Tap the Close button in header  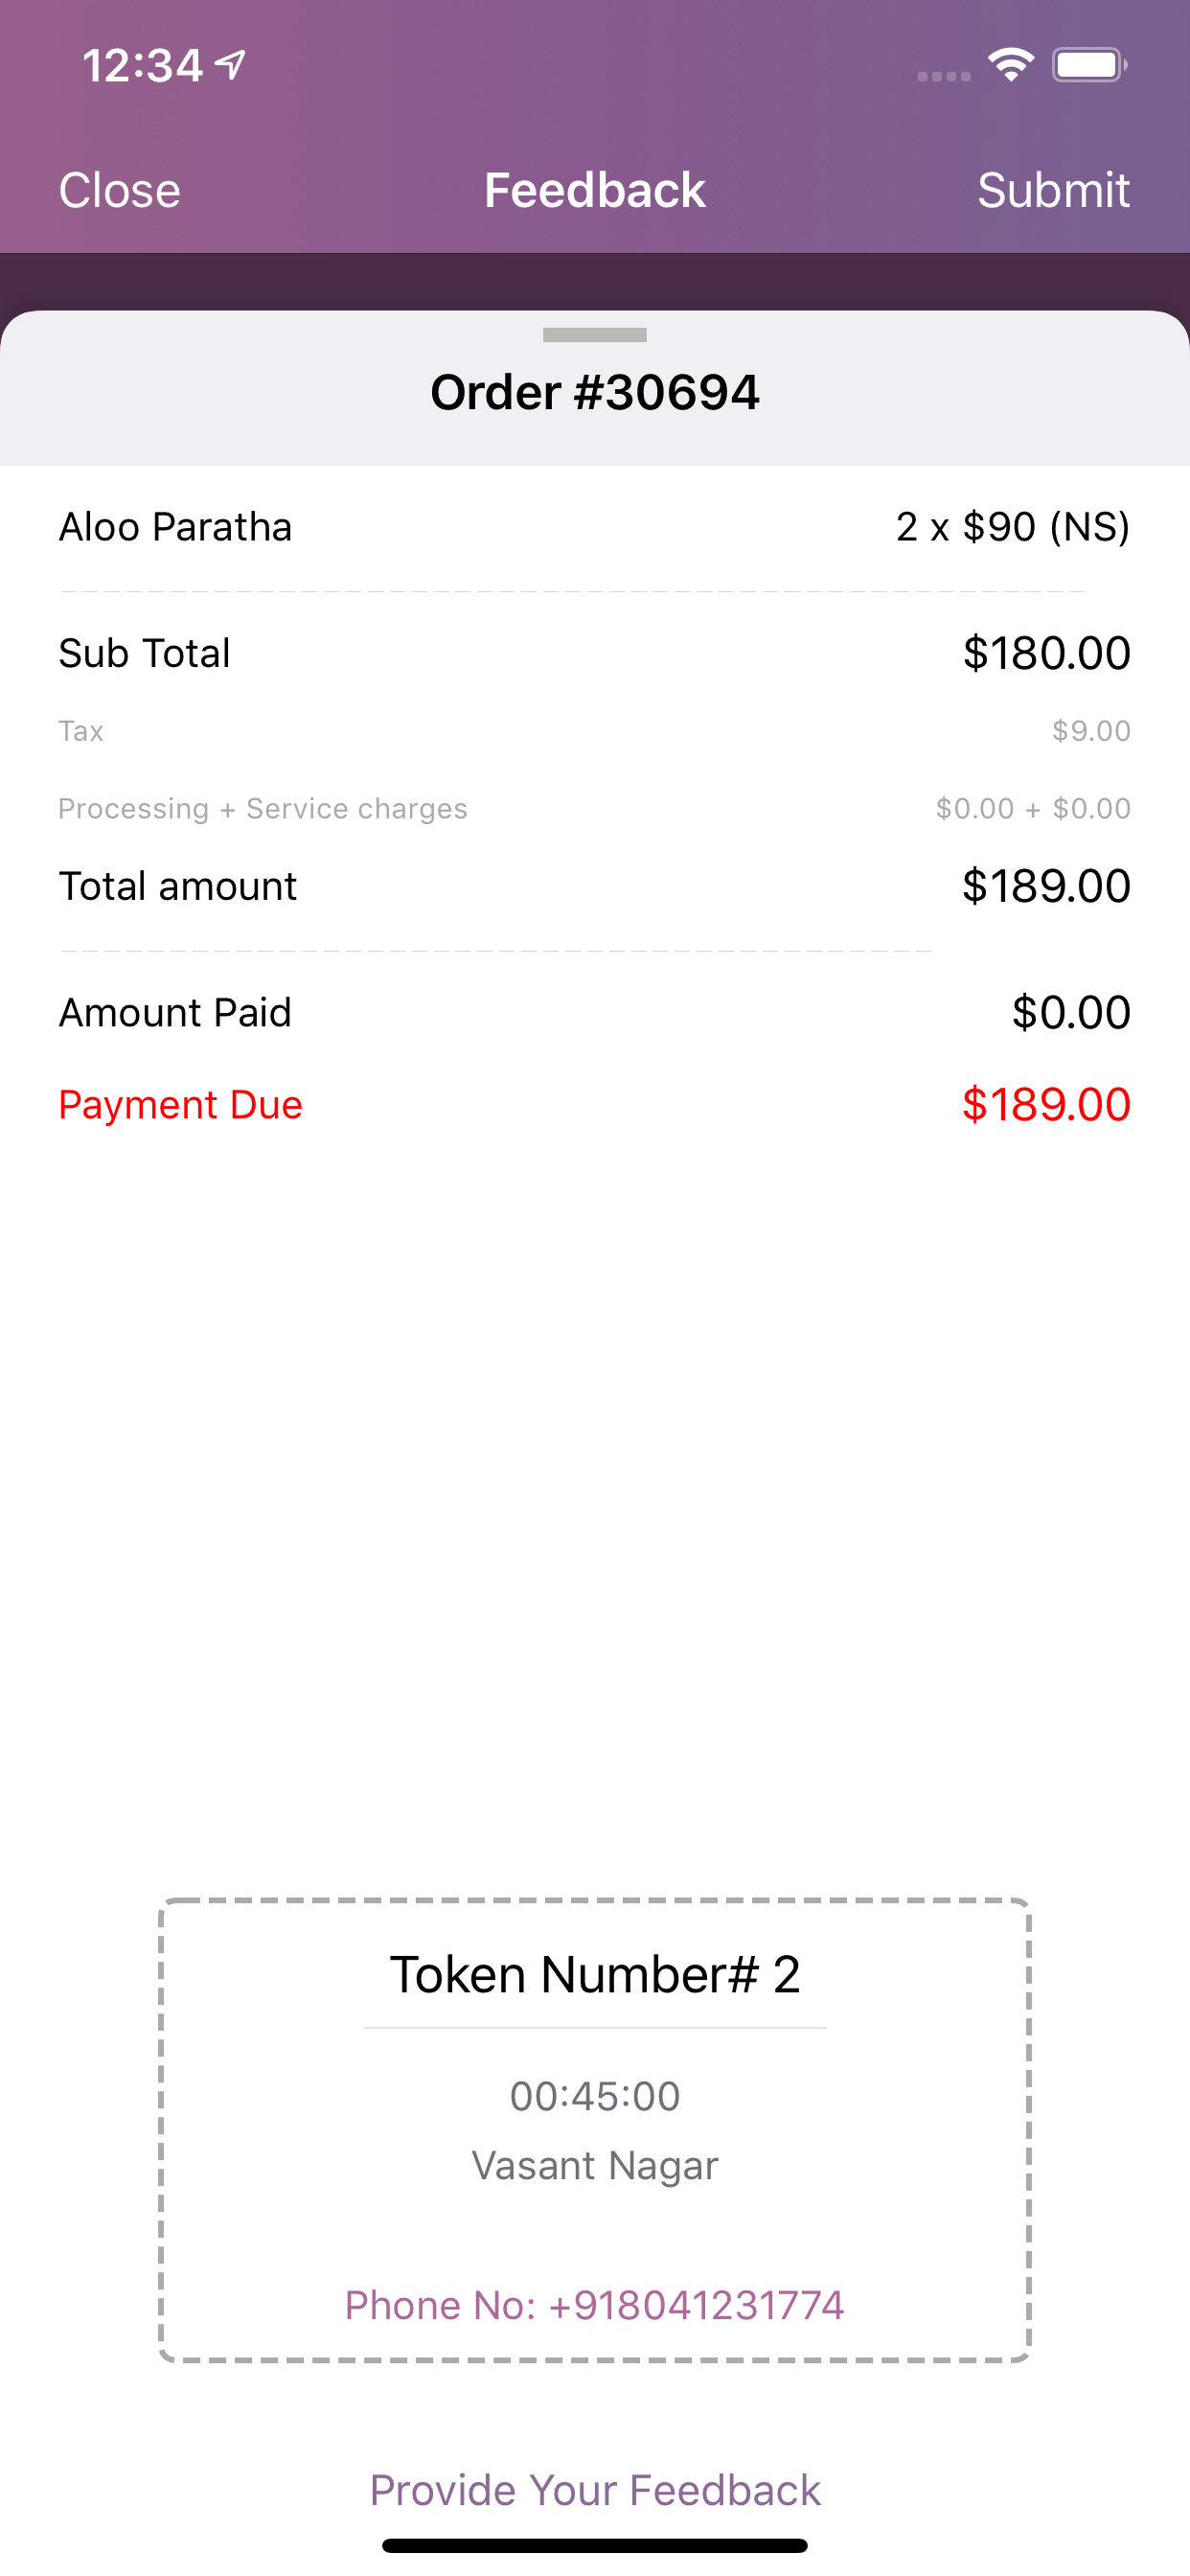119,190
